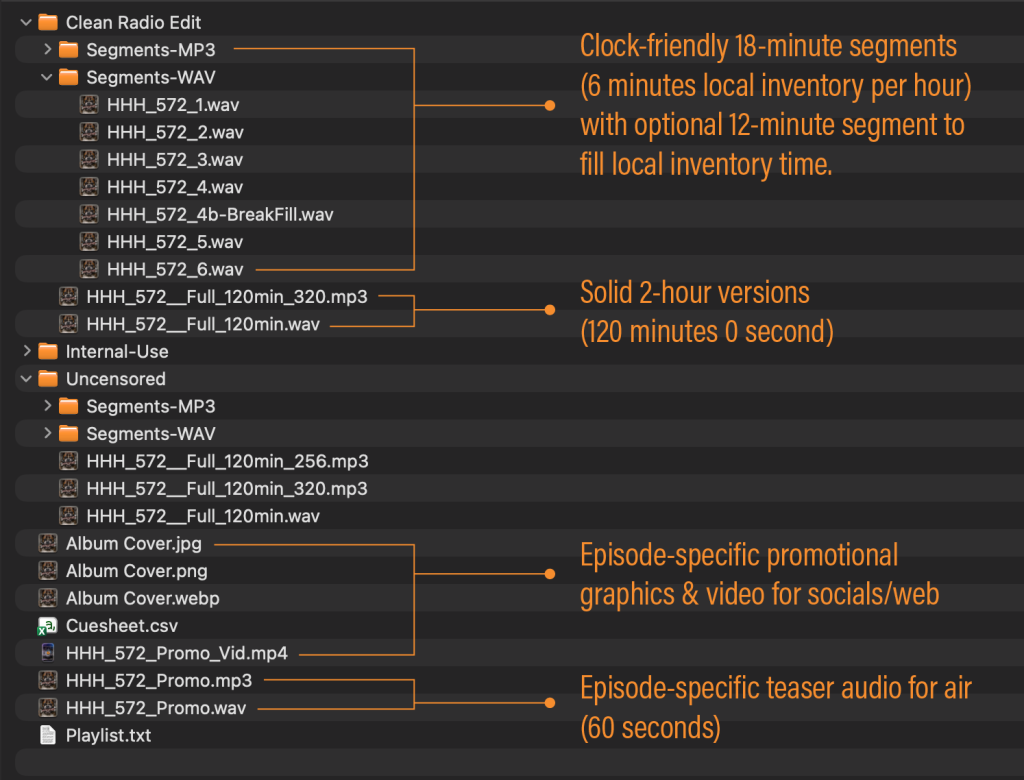
Task: Click the HHH_572_Promo.mp3 file icon
Action: click(x=48, y=681)
